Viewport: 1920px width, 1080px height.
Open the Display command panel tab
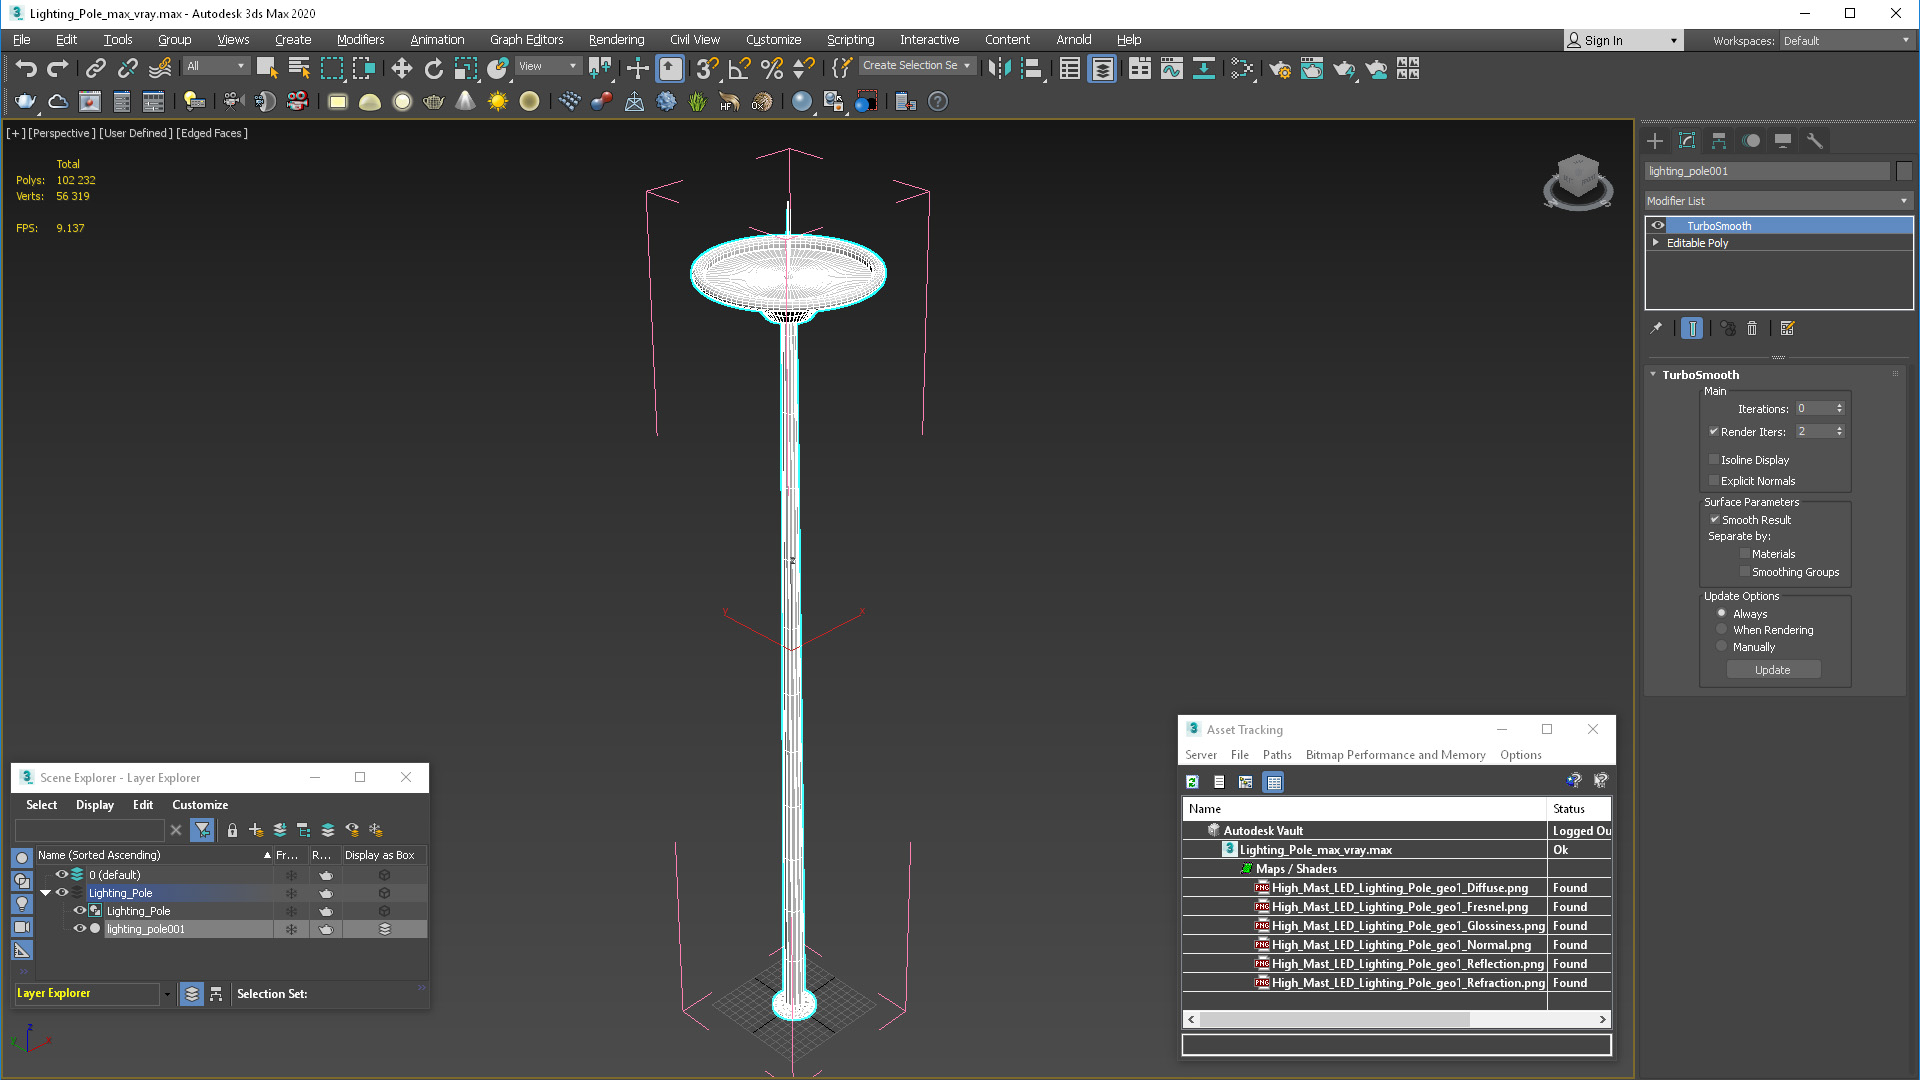1783,141
